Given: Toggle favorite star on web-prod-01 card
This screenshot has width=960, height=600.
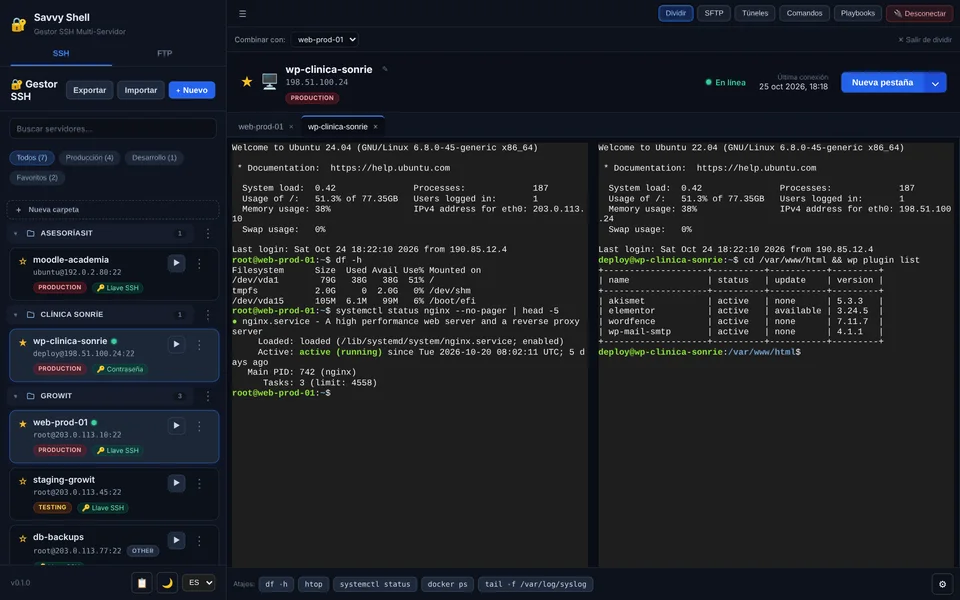Looking at the screenshot, I should 23,424.
